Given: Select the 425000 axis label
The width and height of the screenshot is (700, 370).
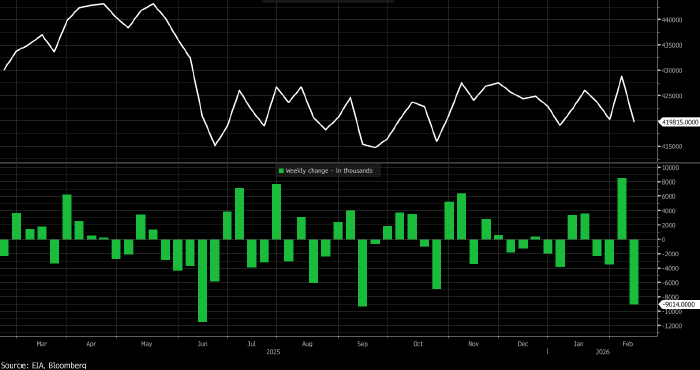Looking at the screenshot, I should click(x=672, y=96).
